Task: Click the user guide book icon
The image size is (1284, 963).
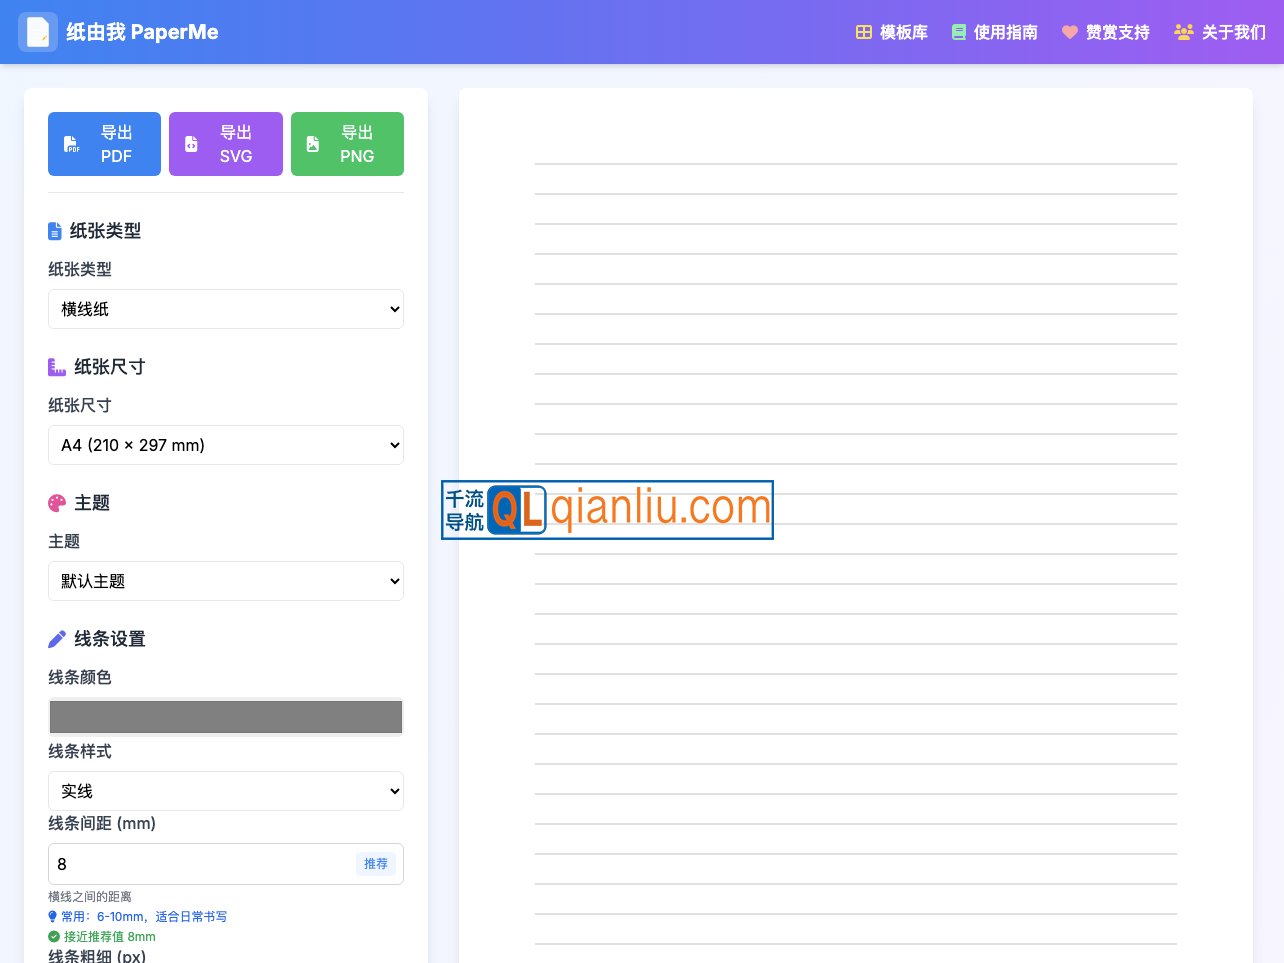Action: [959, 32]
